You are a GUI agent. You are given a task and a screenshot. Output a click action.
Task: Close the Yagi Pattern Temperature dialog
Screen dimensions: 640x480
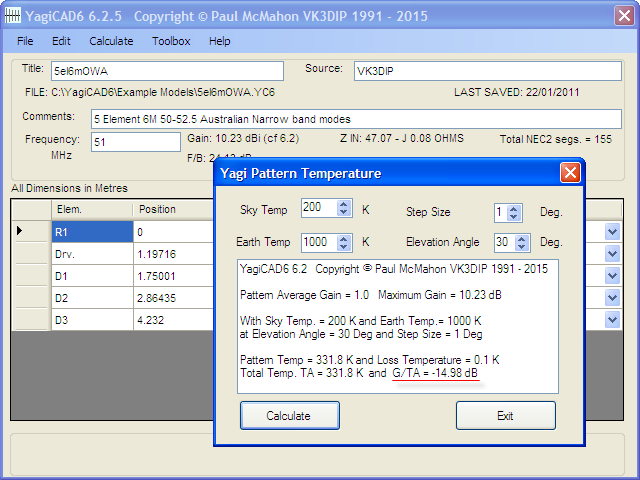570,173
